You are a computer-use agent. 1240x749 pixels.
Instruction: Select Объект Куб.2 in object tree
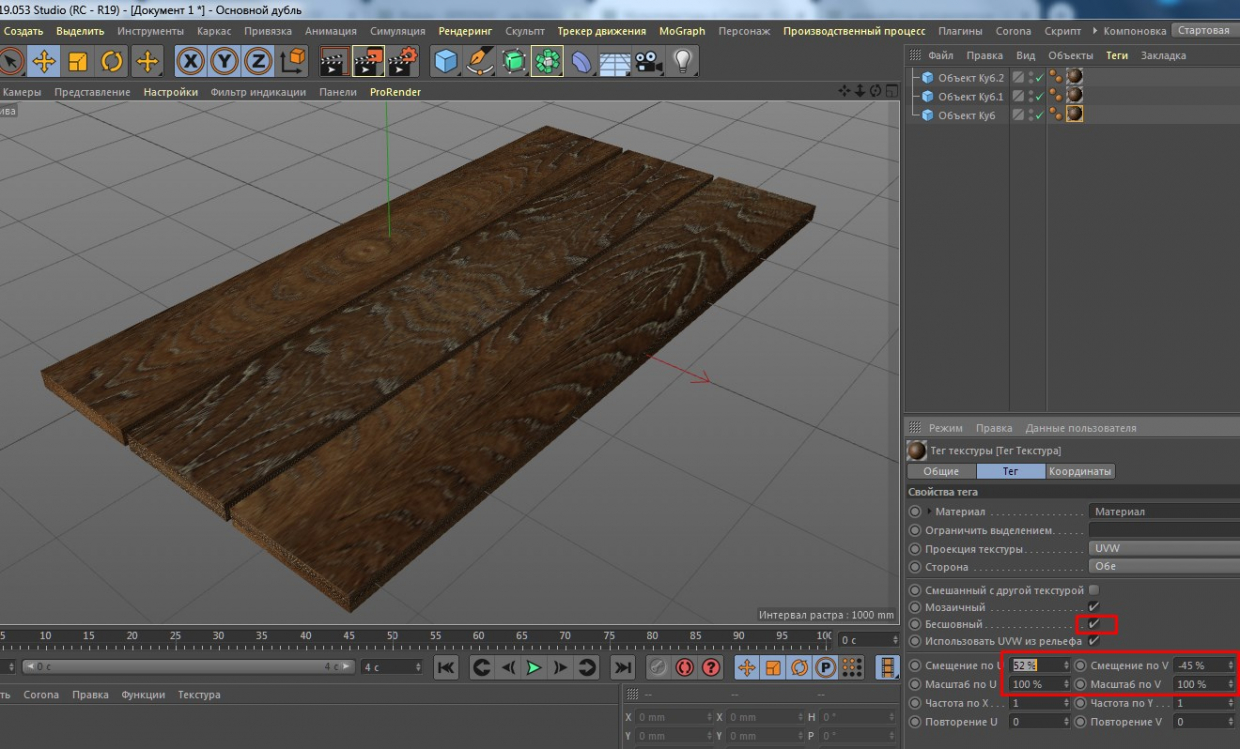tap(970, 77)
